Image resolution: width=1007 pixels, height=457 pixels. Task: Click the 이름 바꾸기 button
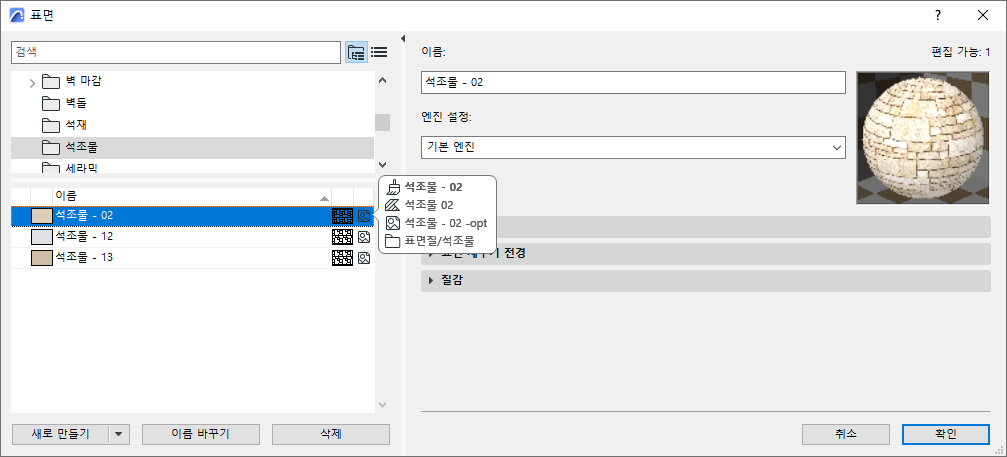200,435
